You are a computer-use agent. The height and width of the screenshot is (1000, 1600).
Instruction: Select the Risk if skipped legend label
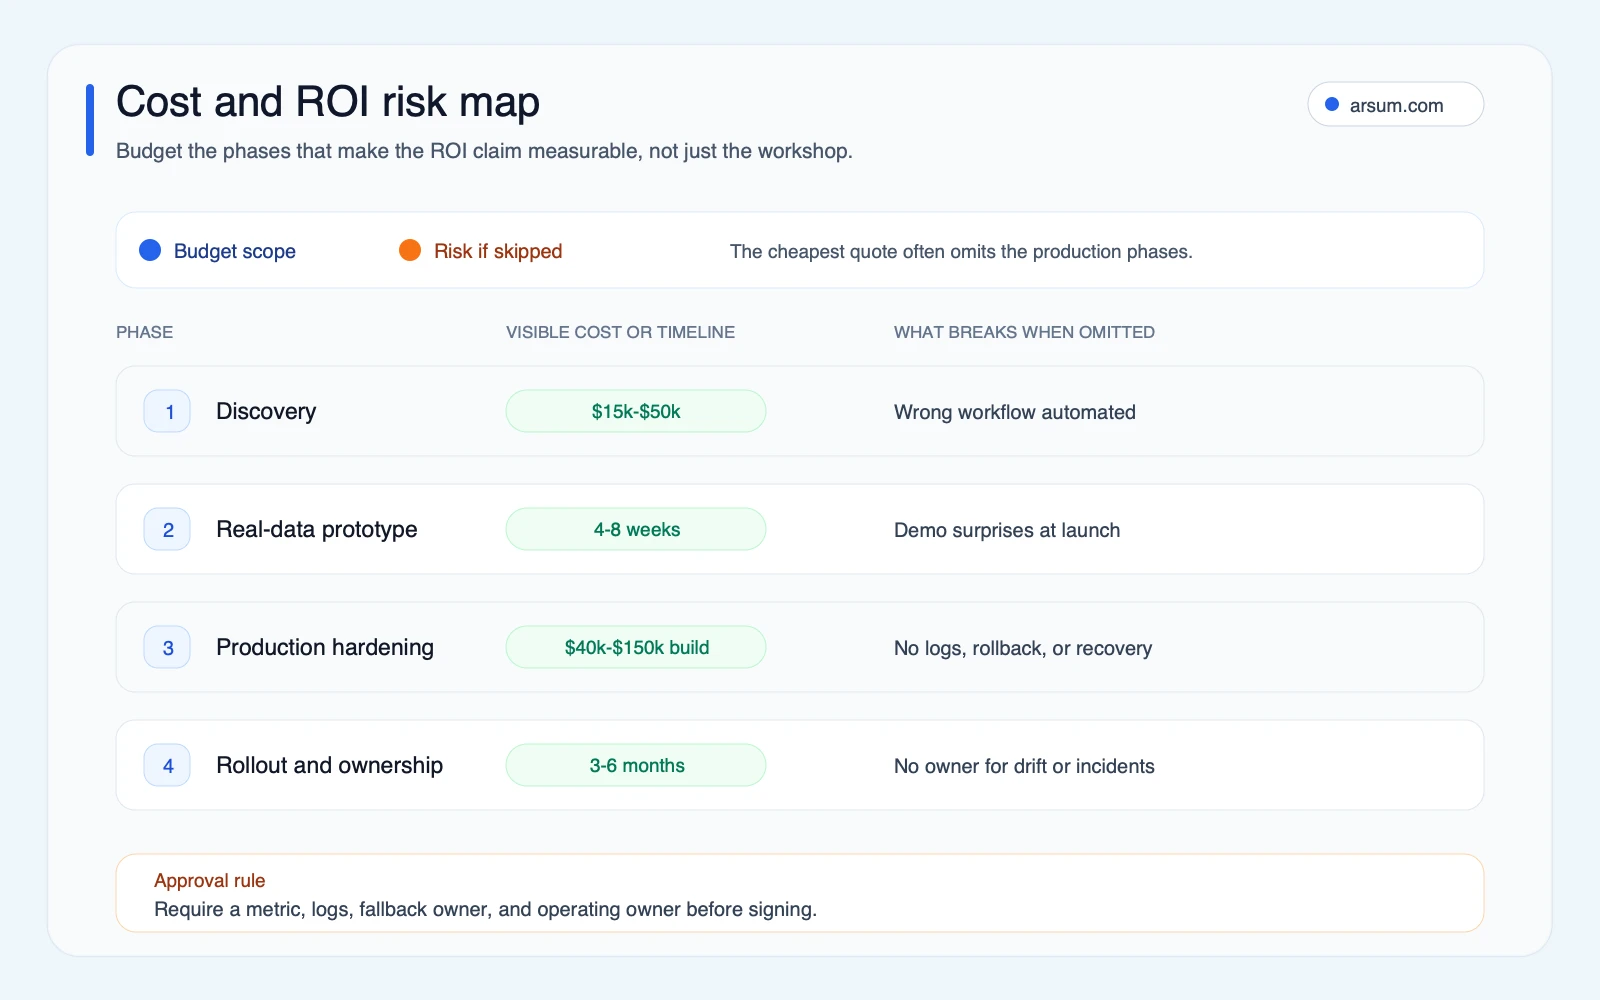[x=498, y=251]
